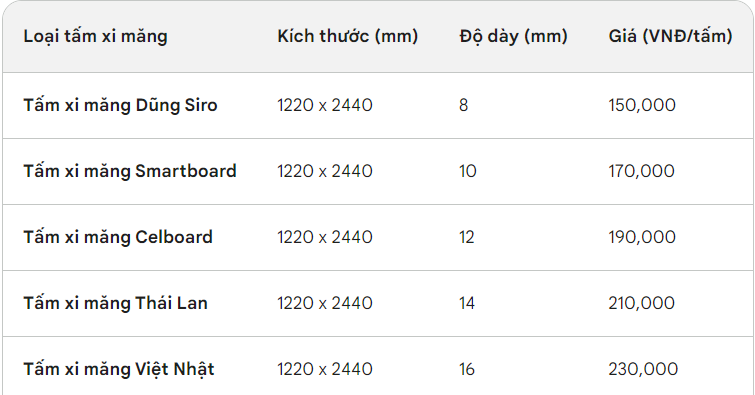The image size is (755, 395).
Task: Select the 'Giá (VNĐ/tấm)' column header
Action: tap(670, 37)
